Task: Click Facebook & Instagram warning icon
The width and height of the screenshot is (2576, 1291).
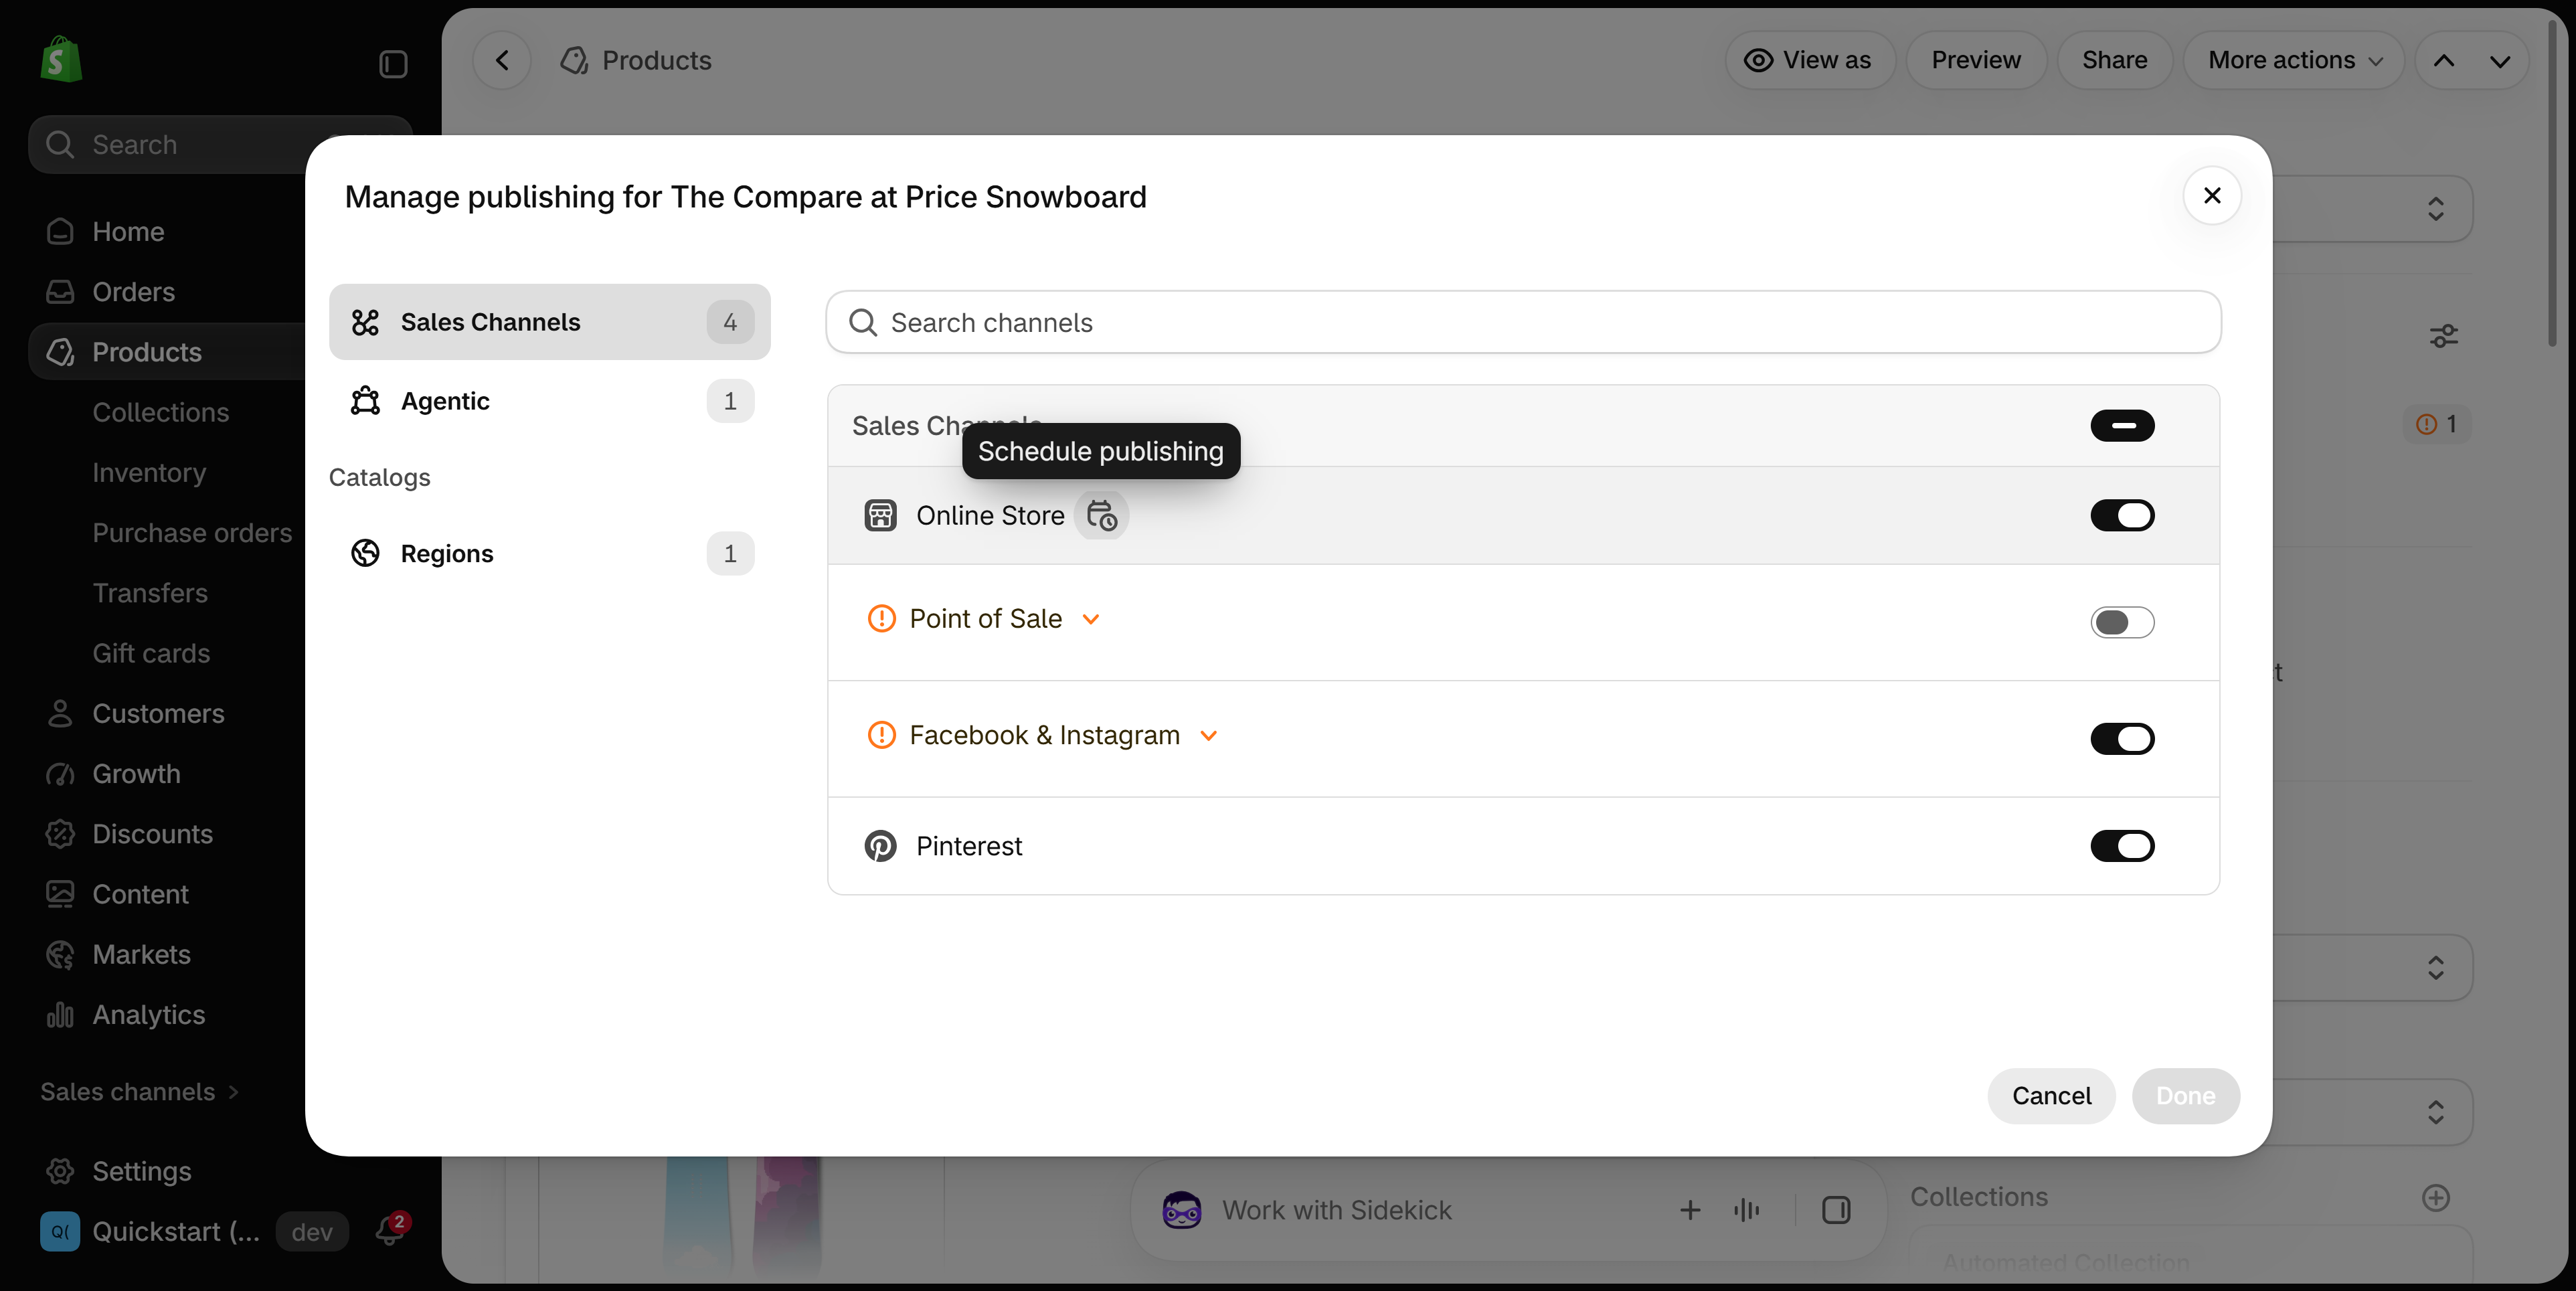Action: pos(881,735)
